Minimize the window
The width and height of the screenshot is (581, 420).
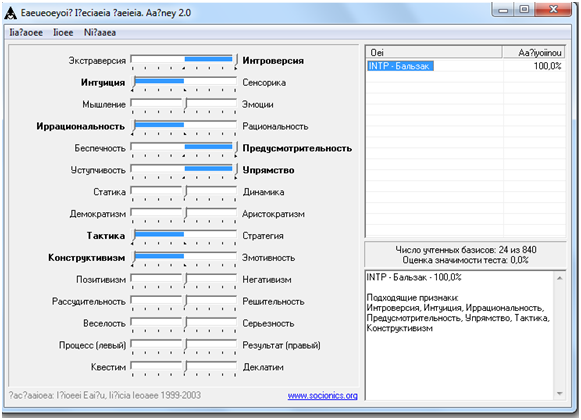(503, 10)
